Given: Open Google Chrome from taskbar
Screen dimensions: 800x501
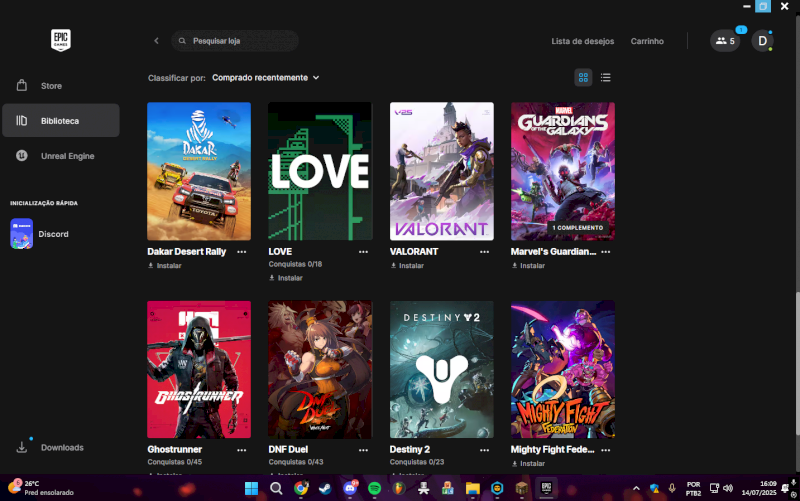Looking at the screenshot, I should pyautogui.click(x=301, y=488).
